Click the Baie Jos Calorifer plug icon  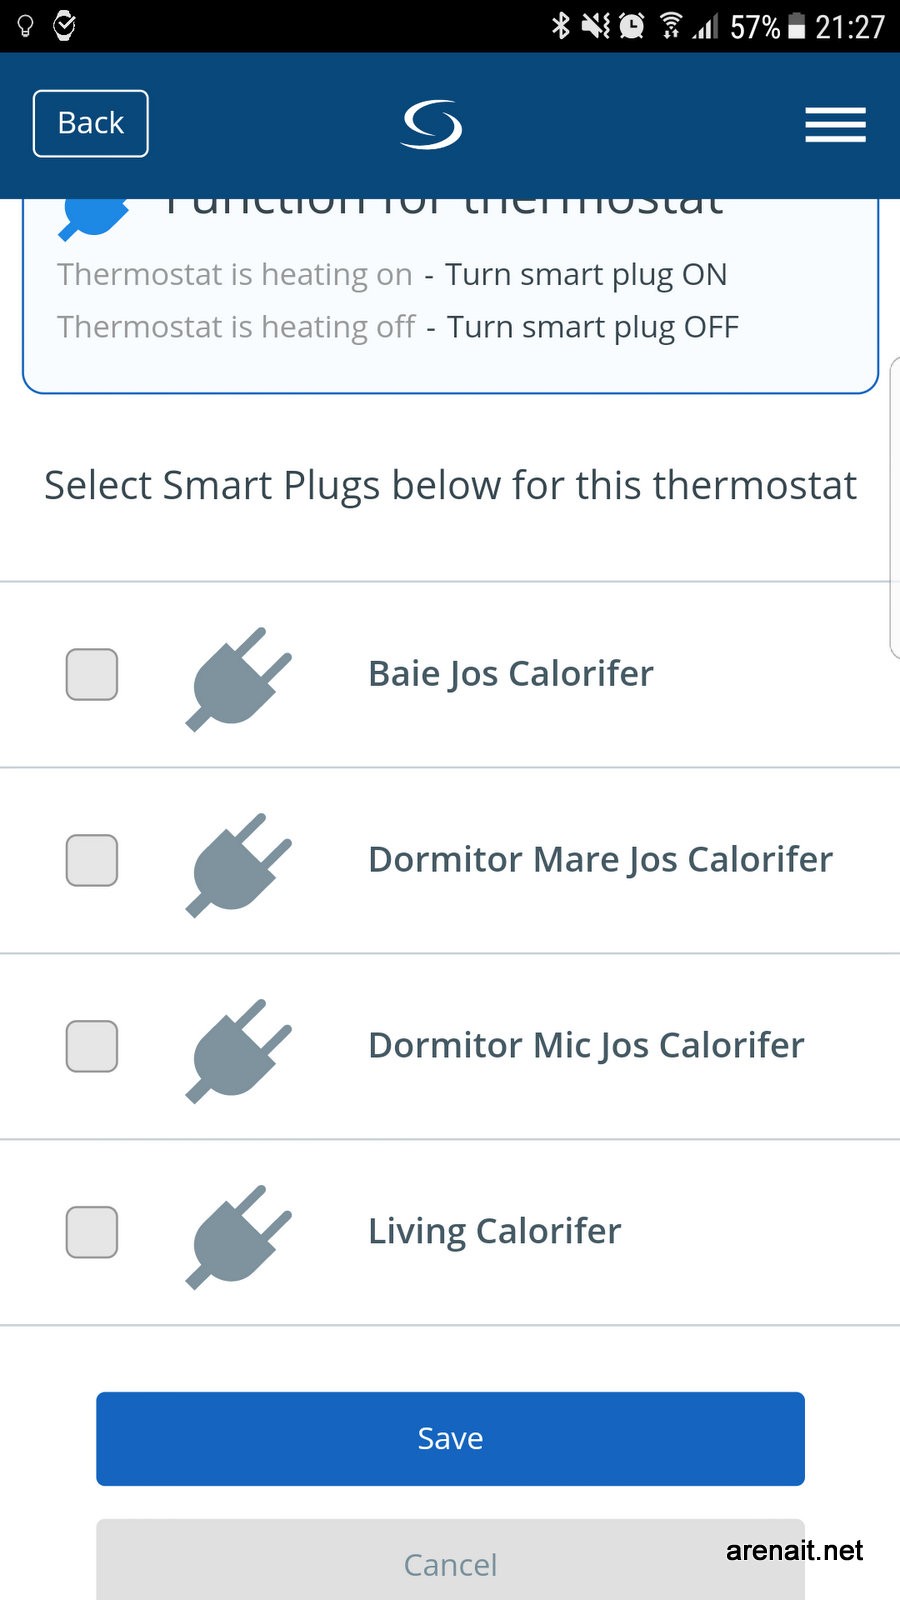point(238,678)
